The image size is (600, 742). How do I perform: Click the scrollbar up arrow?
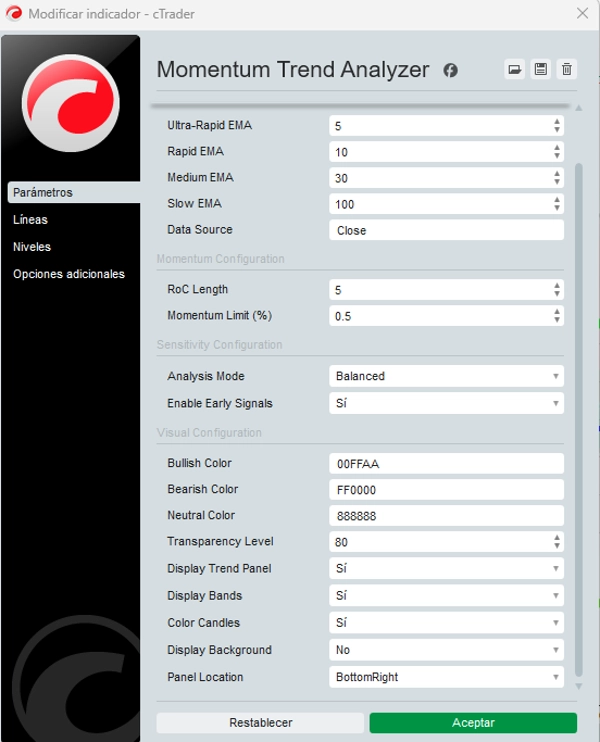[578, 108]
